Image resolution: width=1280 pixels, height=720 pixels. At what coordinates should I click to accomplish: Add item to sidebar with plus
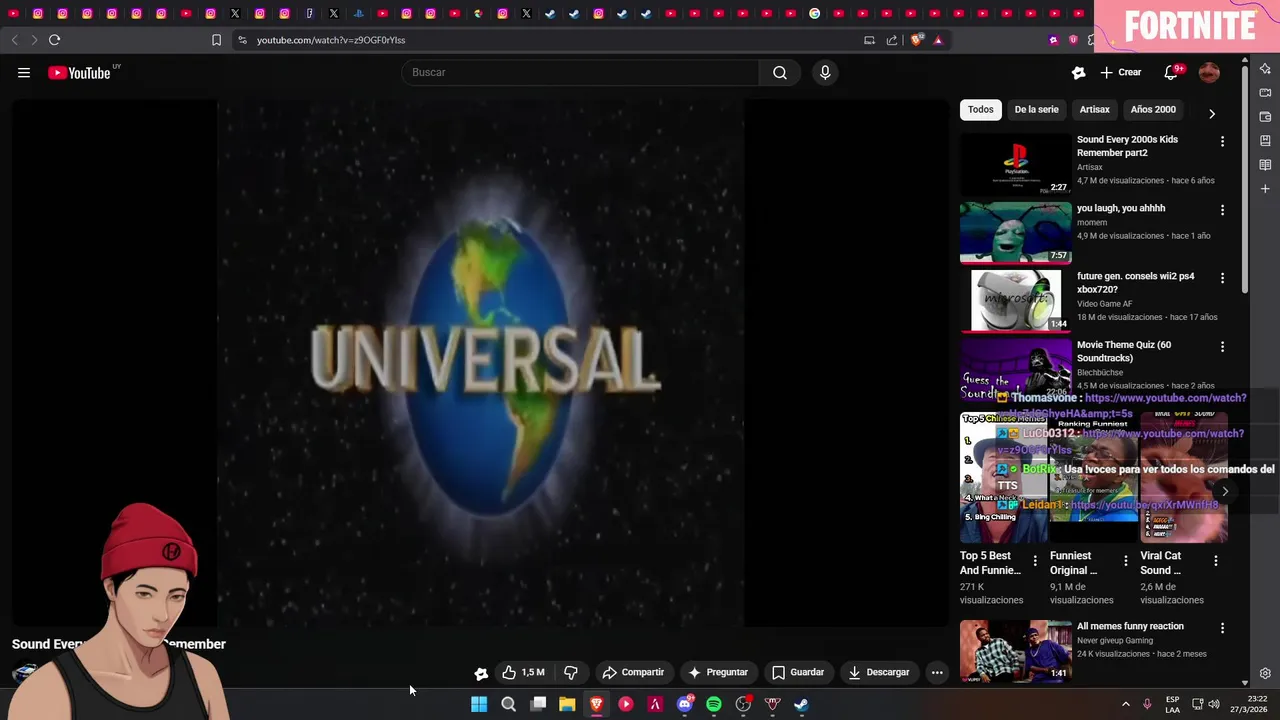pos(1265,189)
